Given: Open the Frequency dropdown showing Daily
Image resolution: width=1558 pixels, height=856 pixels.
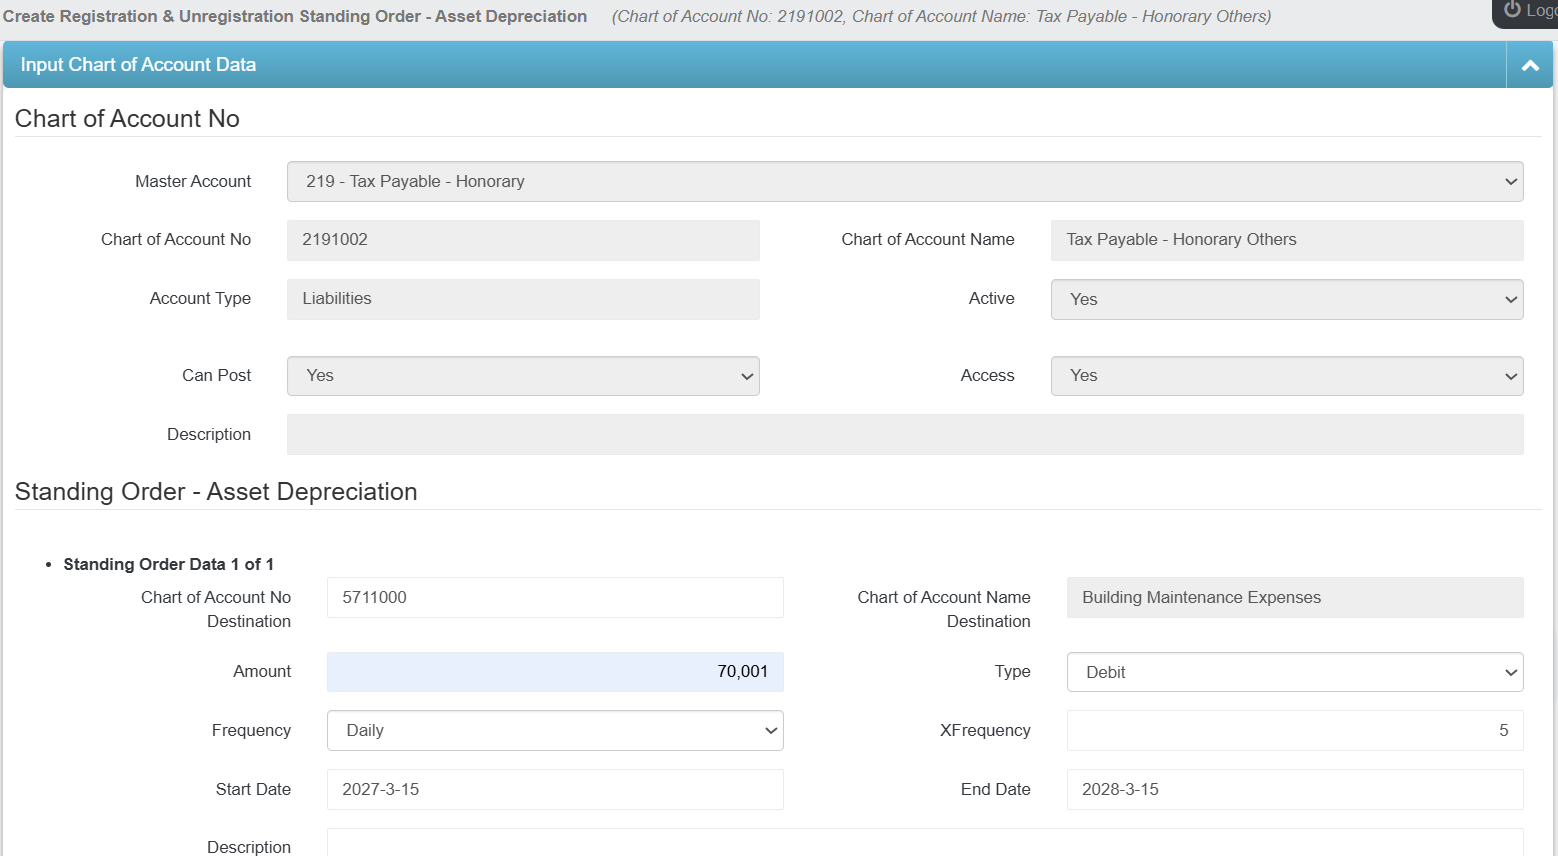Looking at the screenshot, I should coord(554,731).
